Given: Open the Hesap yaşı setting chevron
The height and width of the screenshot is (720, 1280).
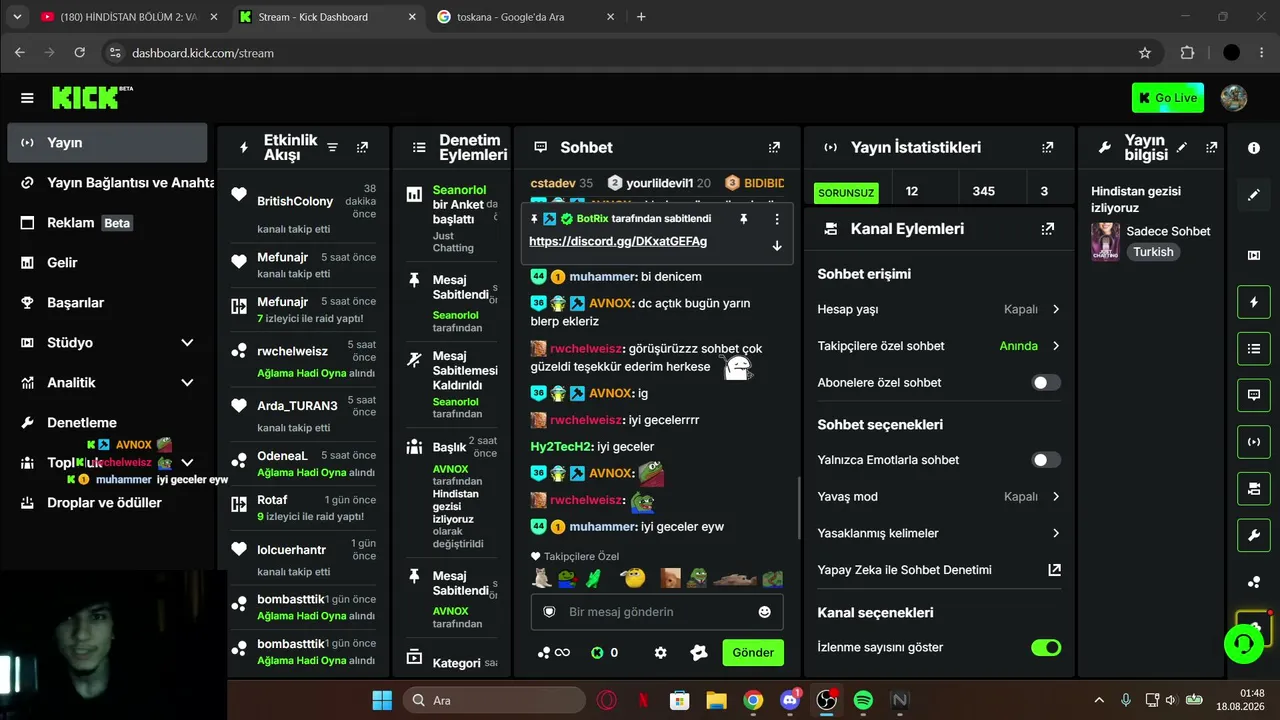Looking at the screenshot, I should [1056, 309].
